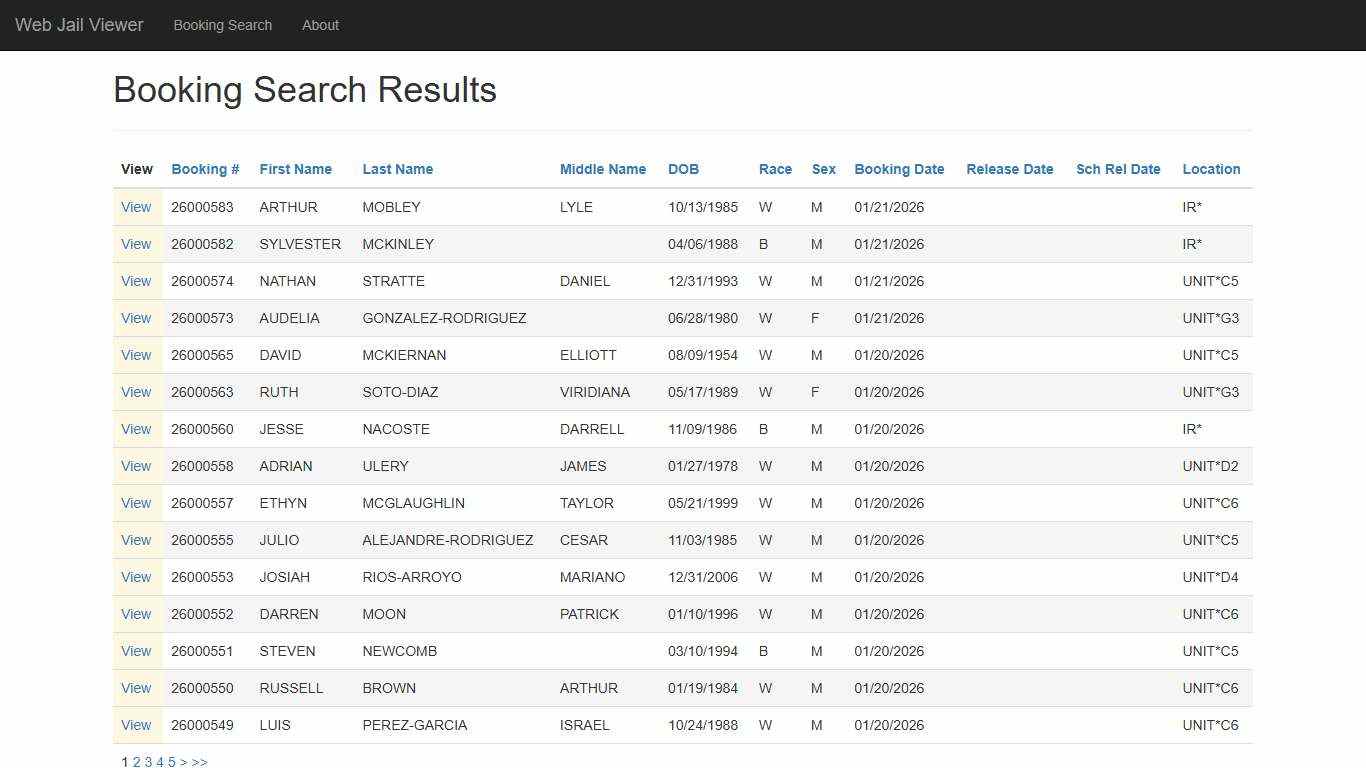Viewport: 1366px width, 768px height.
Task: View booking 26000583 for Arthur Mobley
Action: click(x=136, y=207)
